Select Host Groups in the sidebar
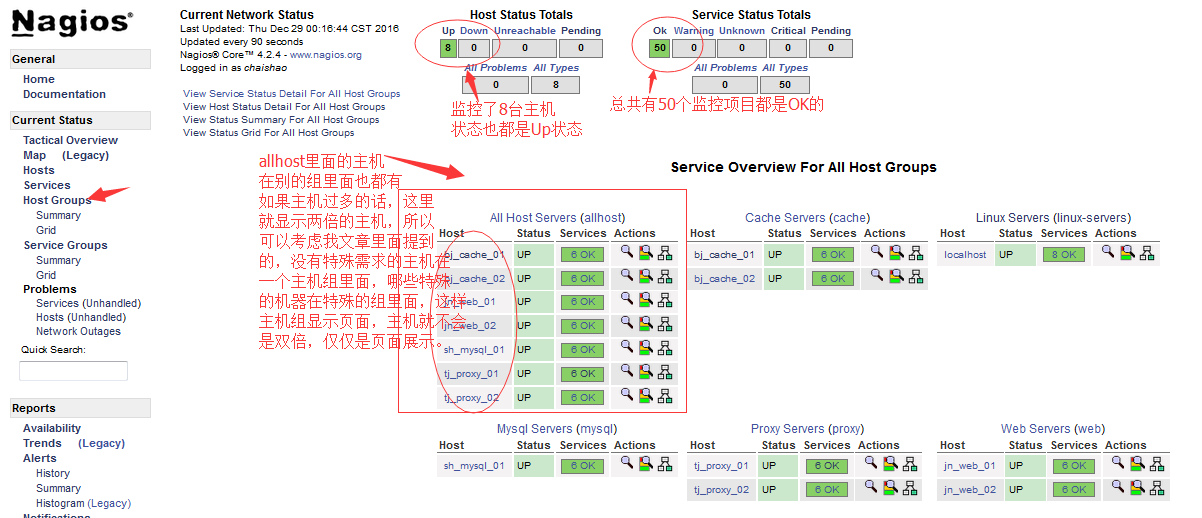This screenshot has width=1202, height=518. [x=57, y=200]
